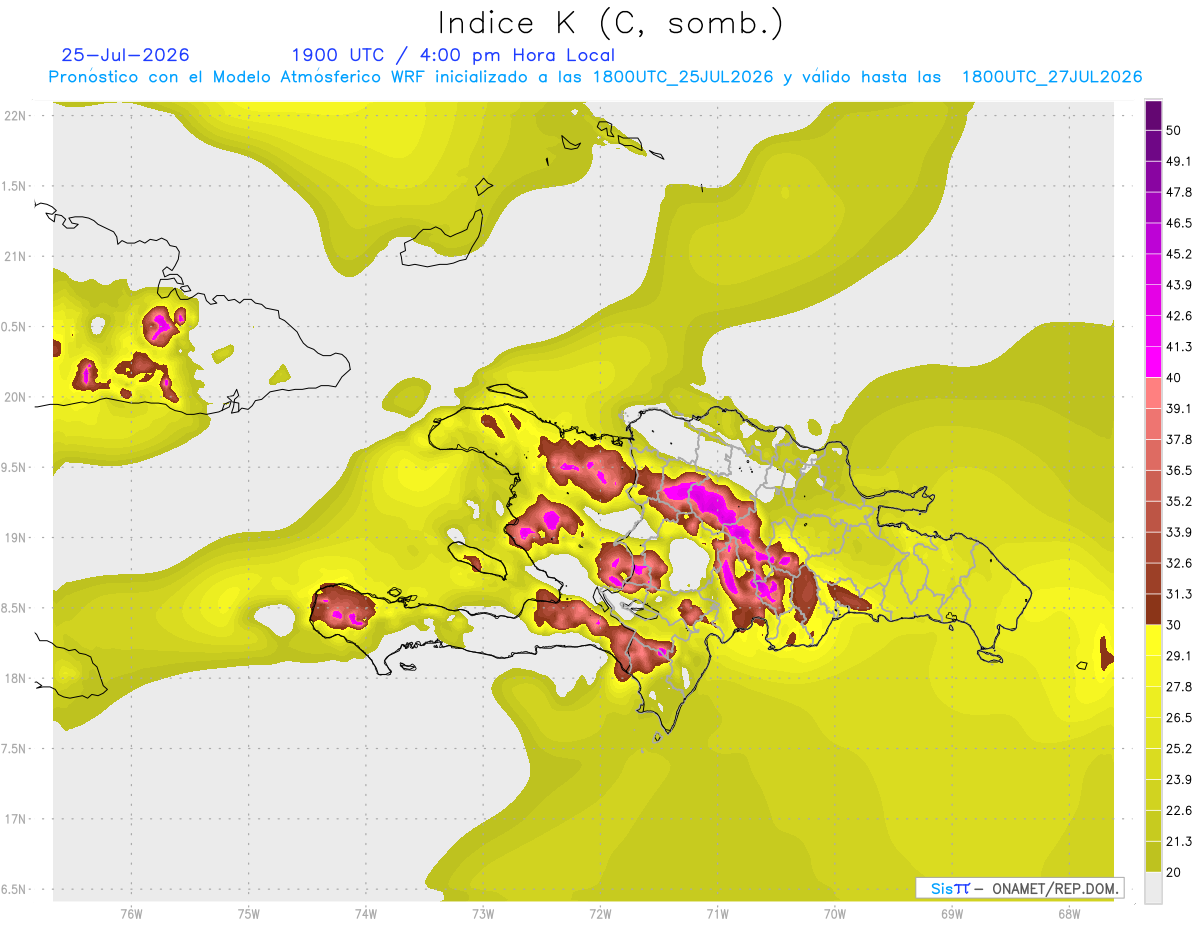Select the bright yellow colorbar segment just below 30
This screenshot has height=927, width=1200.
pyautogui.click(x=1154, y=641)
